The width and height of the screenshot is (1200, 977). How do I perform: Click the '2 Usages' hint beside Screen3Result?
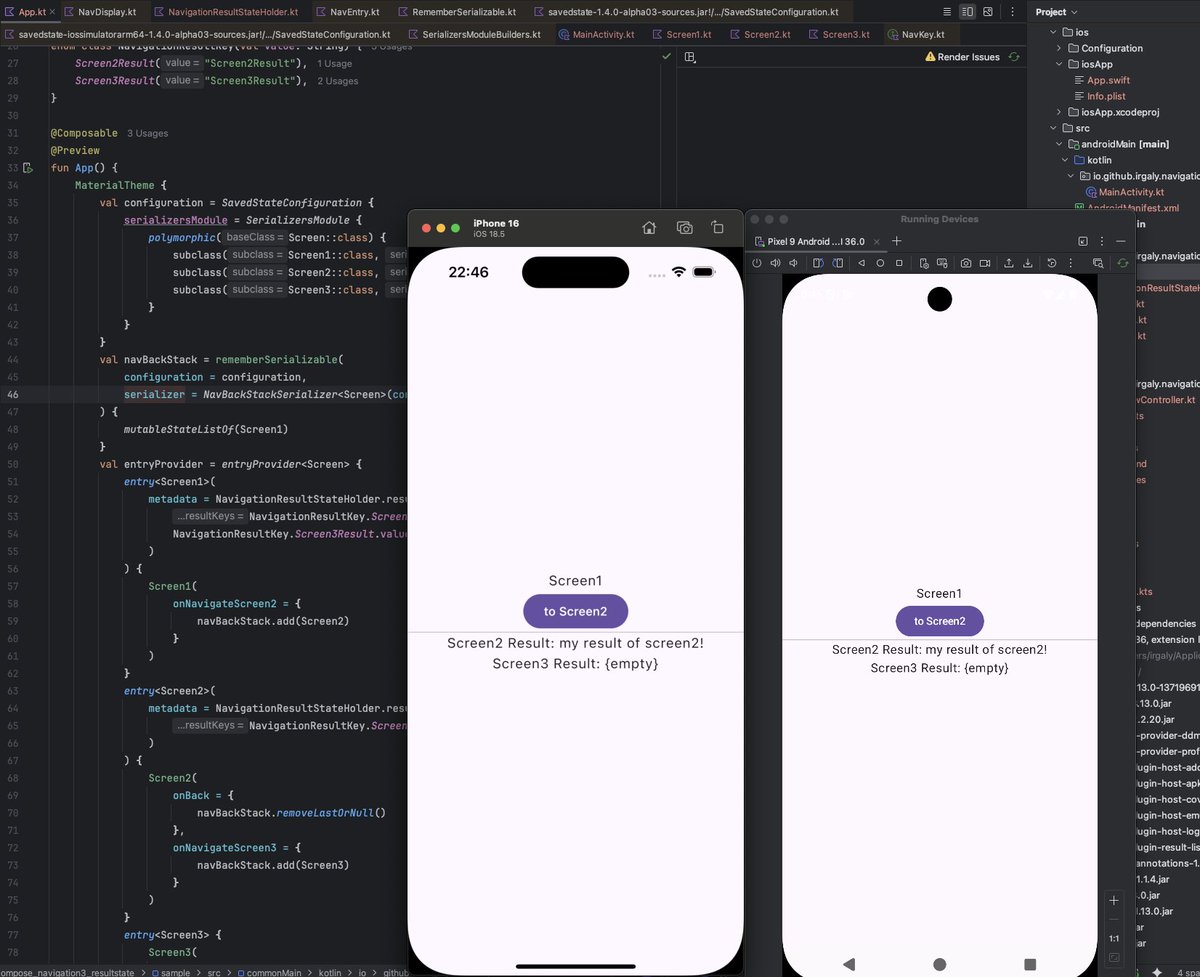(x=337, y=81)
